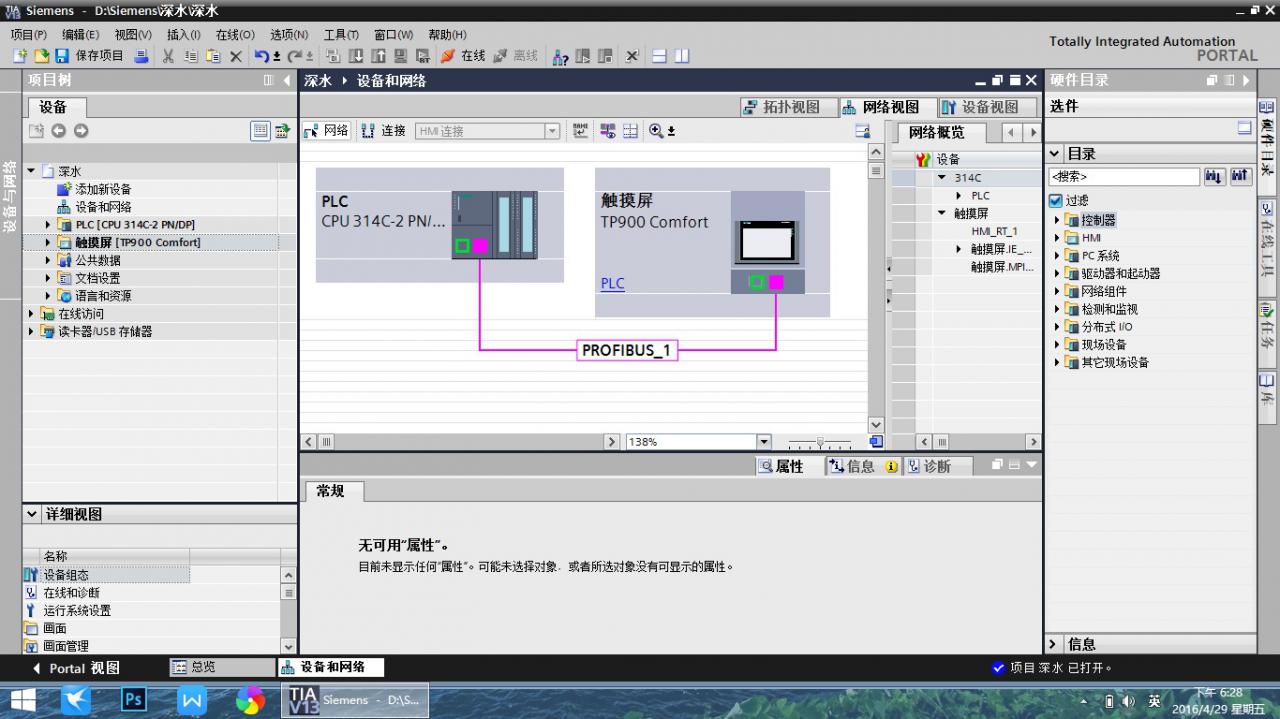Screen dimensions: 1280x719
Task: Expand the PLC [CPU 314C-2 PN/DP] node
Action: pyautogui.click(x=47, y=225)
